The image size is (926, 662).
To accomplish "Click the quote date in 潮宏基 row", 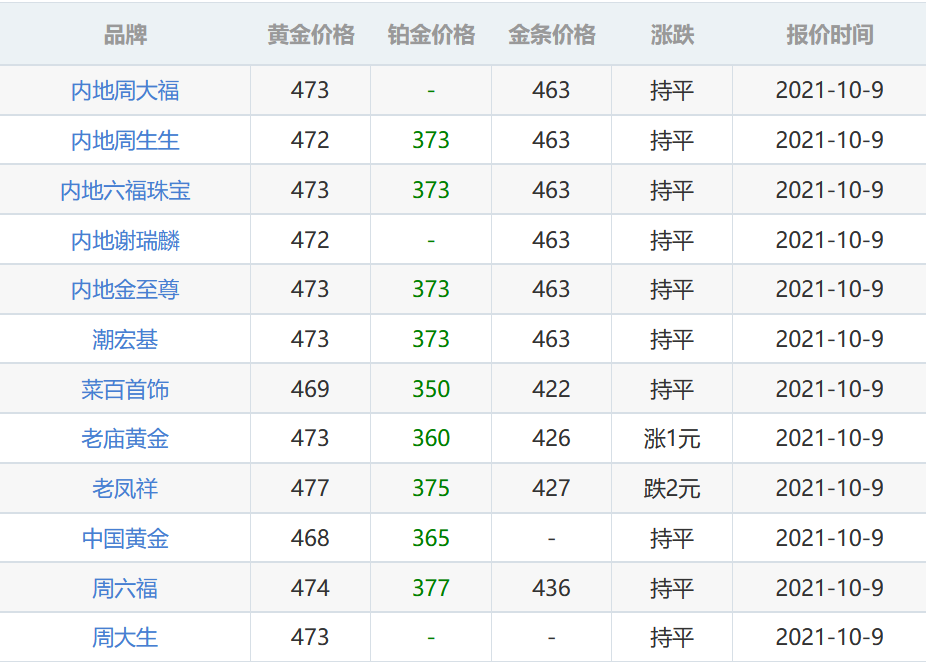I will pos(830,340).
